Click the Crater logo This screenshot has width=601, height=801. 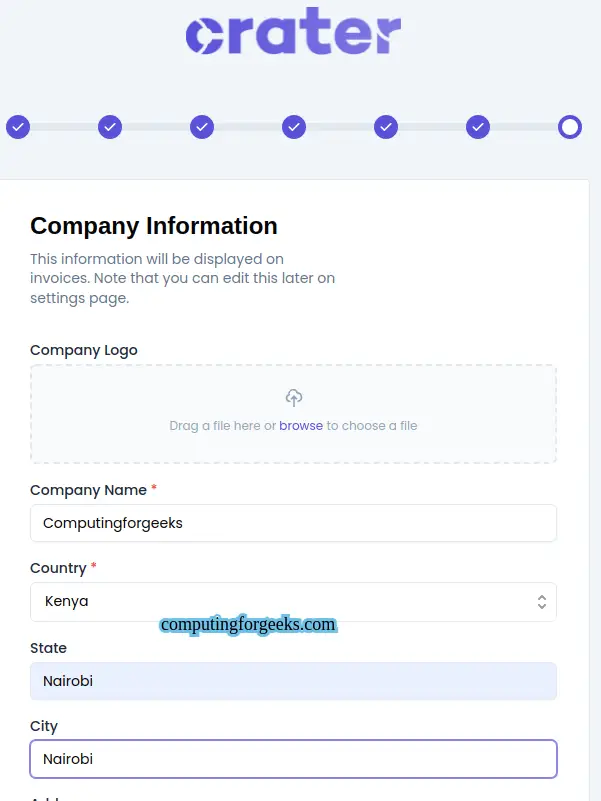(293, 35)
